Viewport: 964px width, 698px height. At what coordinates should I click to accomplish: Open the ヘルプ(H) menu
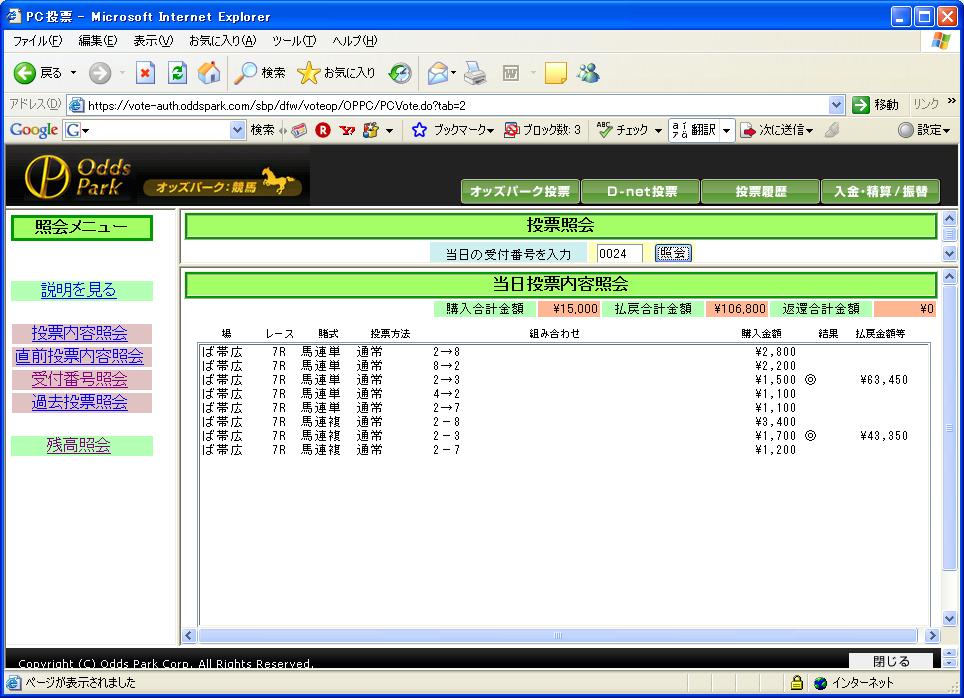tap(354, 41)
